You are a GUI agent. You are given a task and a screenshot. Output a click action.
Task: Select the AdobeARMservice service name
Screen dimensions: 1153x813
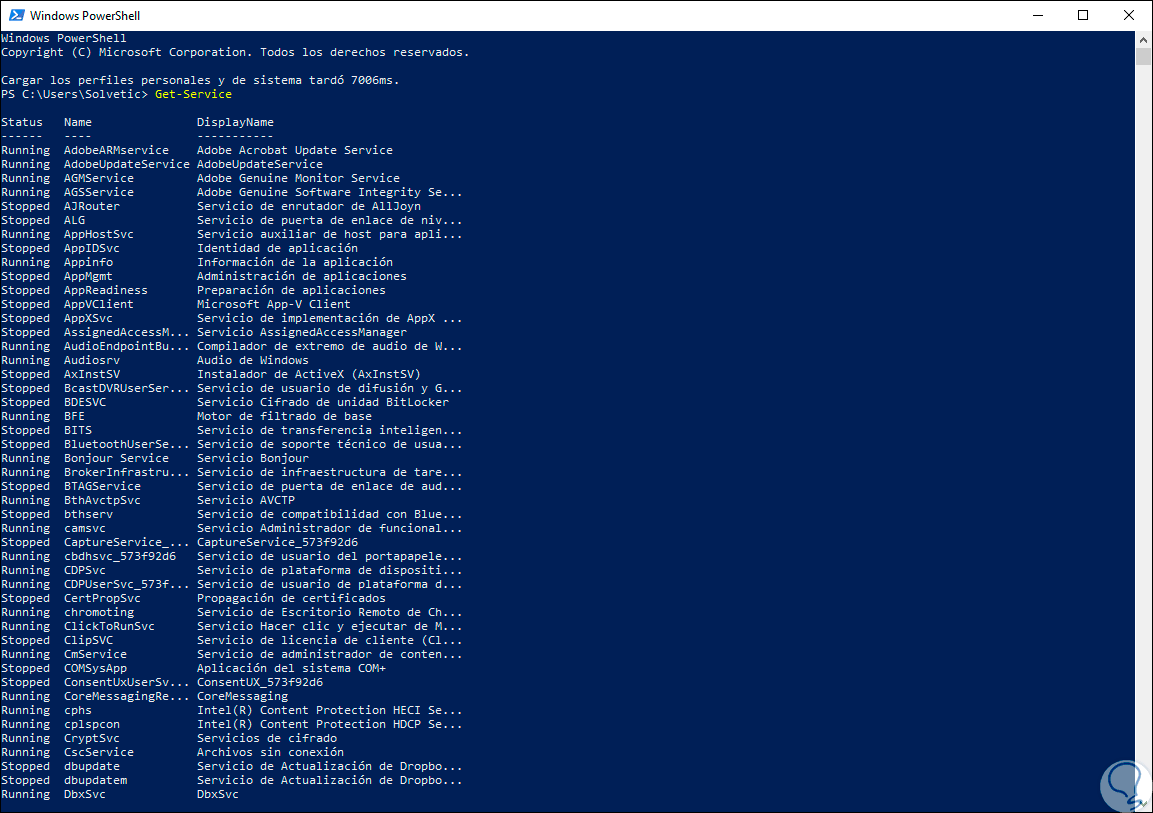[x=116, y=150]
